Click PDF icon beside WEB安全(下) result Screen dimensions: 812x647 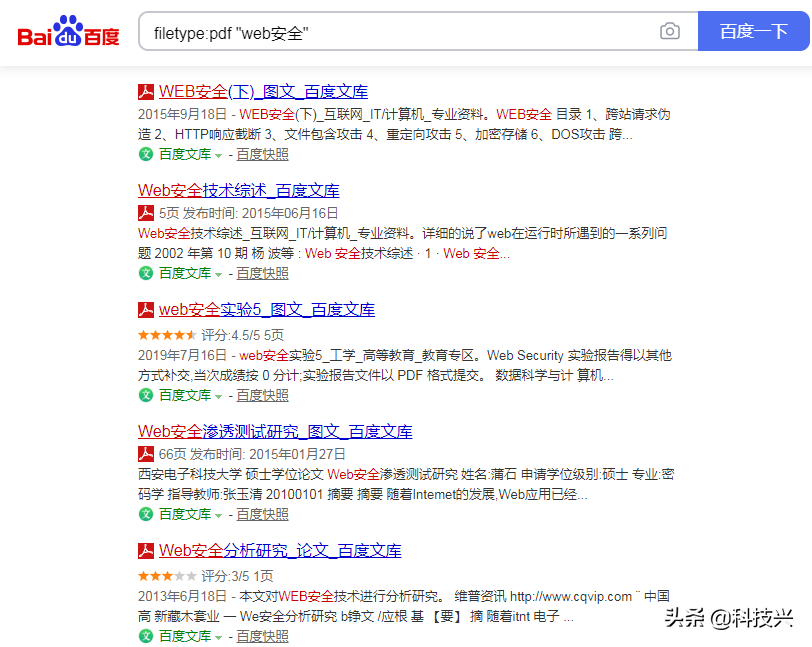click(146, 92)
